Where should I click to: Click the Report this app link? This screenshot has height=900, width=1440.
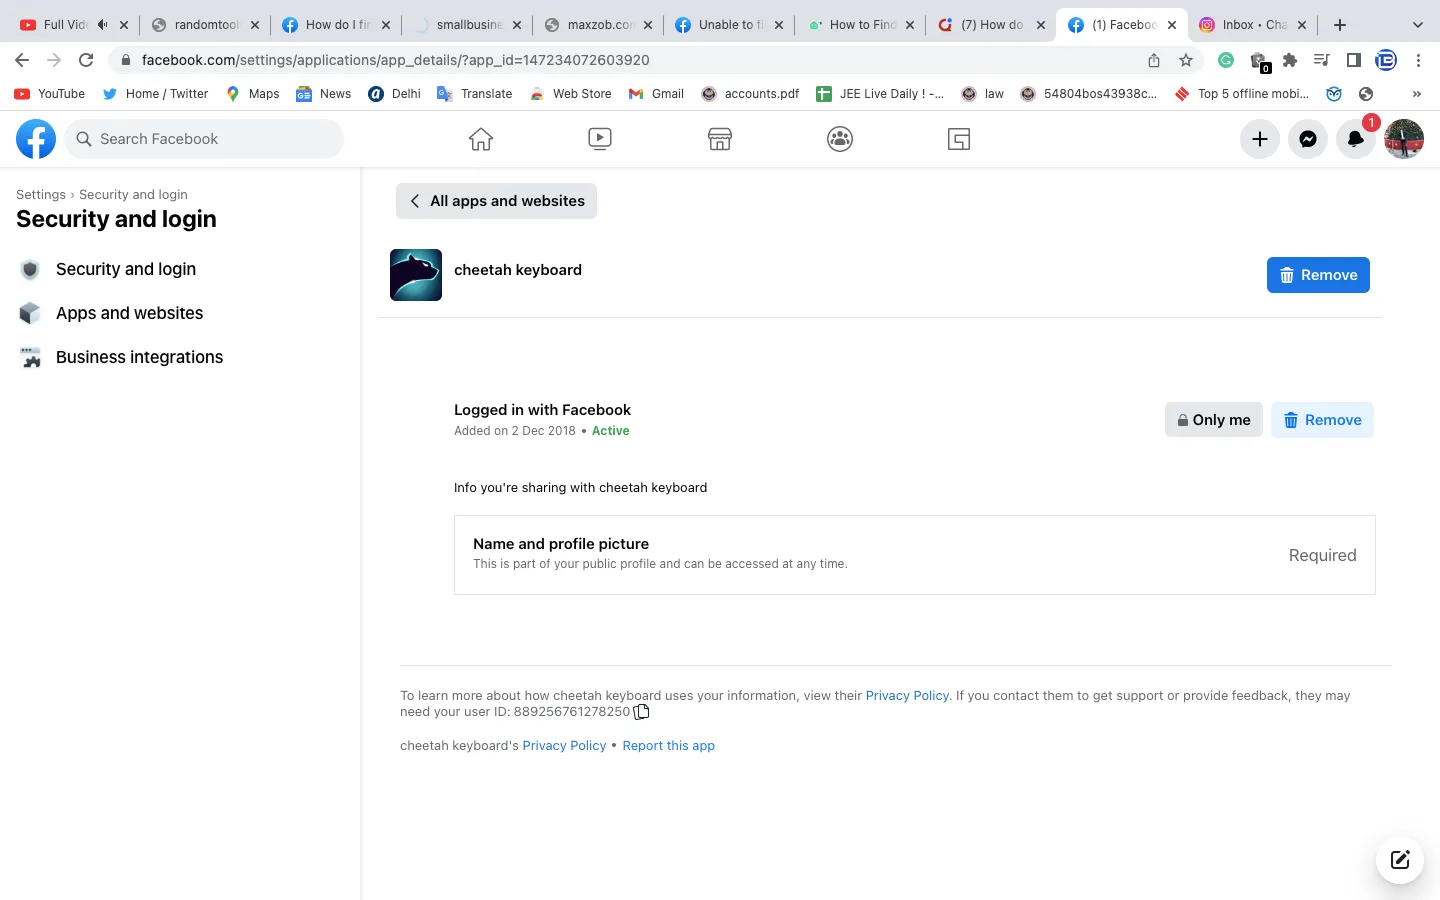point(668,746)
